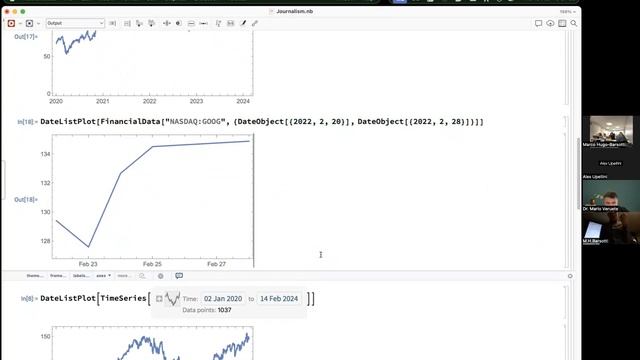The width and height of the screenshot is (640, 360).
Task: Click the TimeSeries function name in In[8]
Action: 123,298
